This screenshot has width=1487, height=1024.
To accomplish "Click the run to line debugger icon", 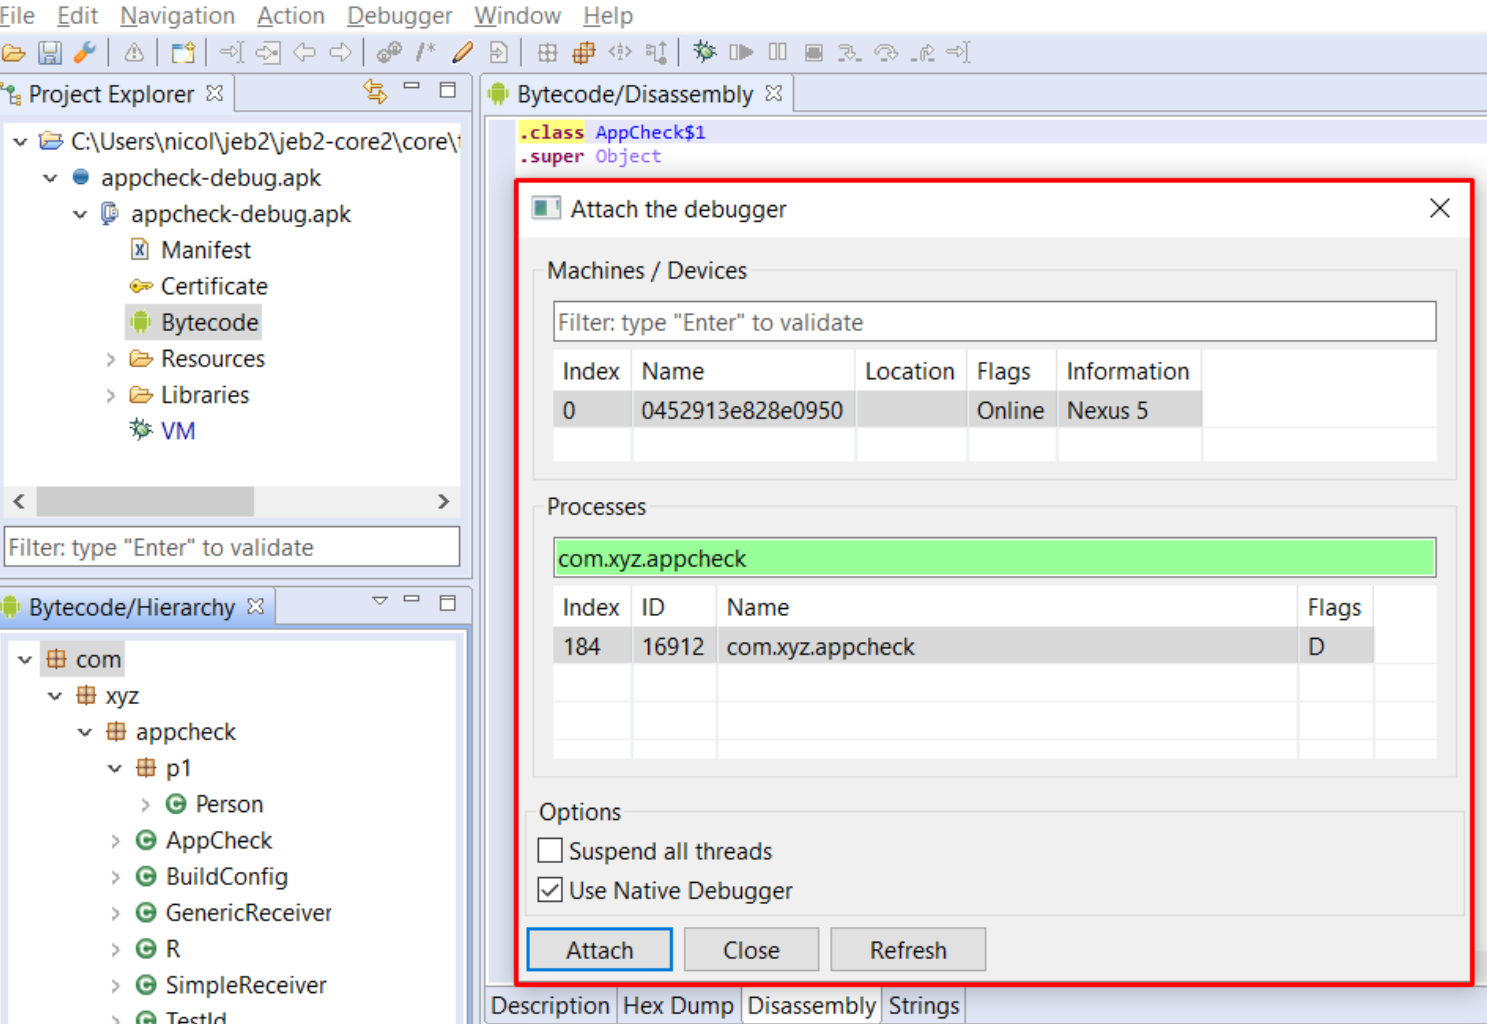I will coord(958,53).
